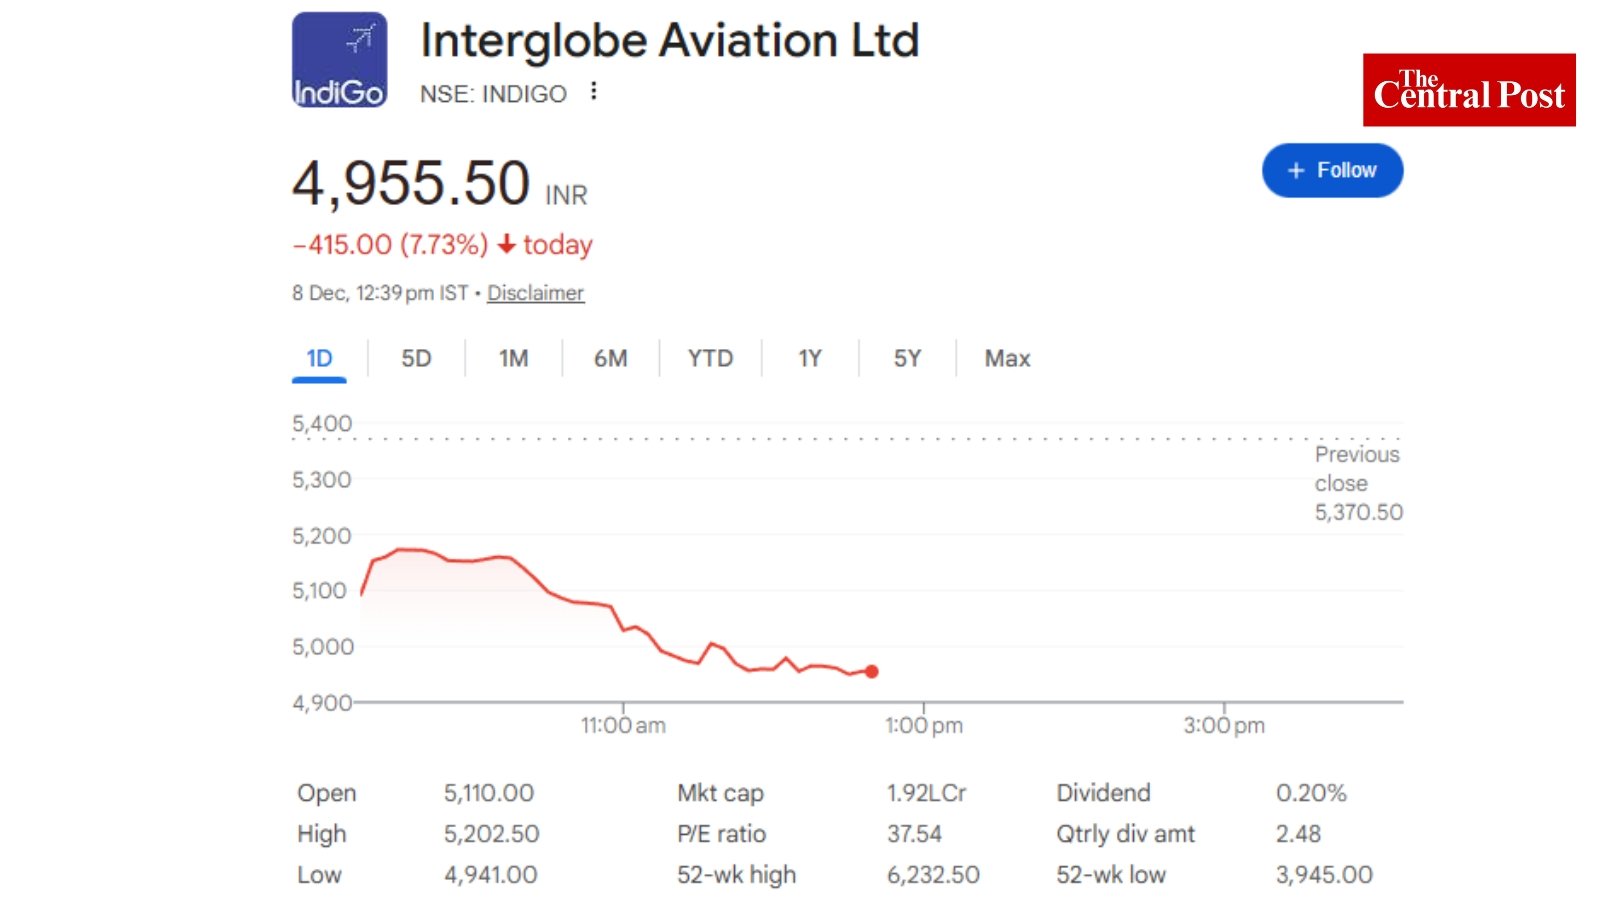Click the plus icon inside the Follow button
Screen dimensions: 1600x900
1297,170
